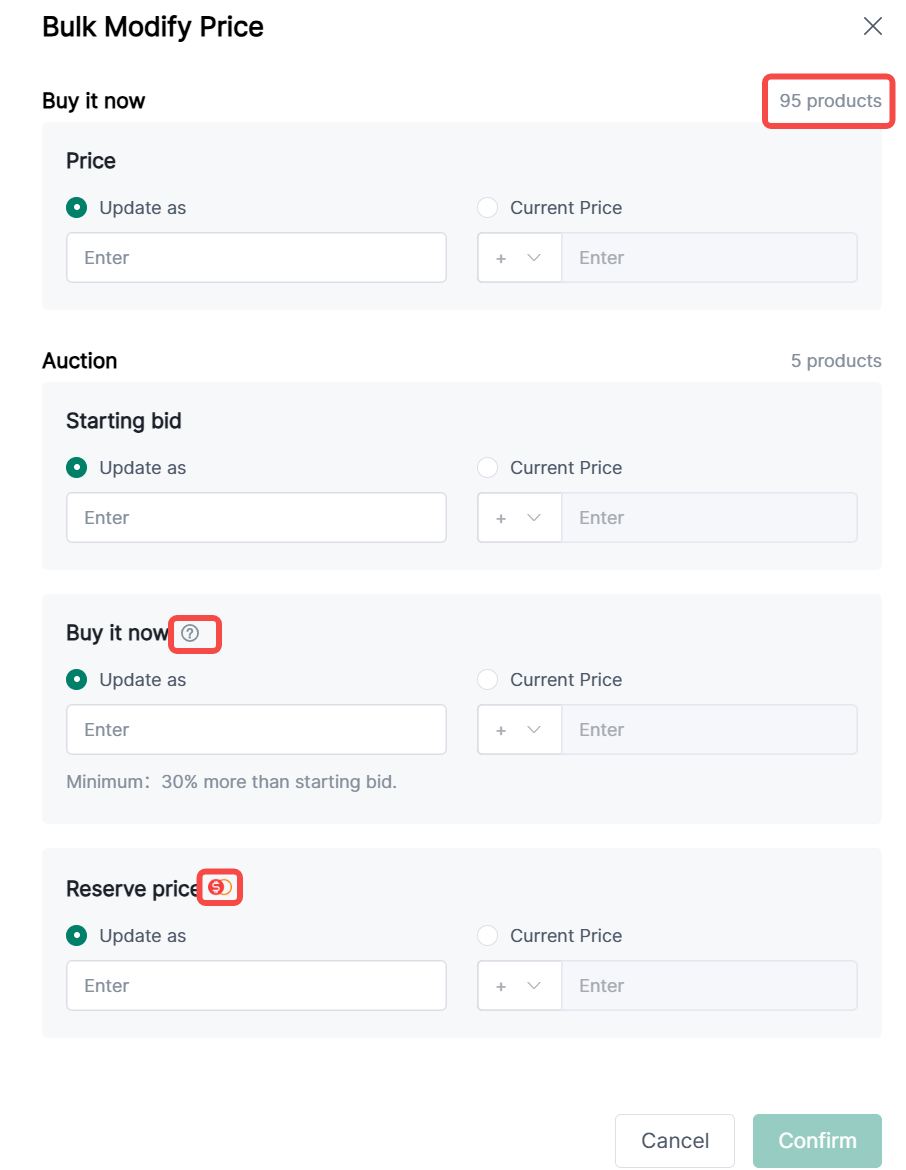Screen dimensions: 906x1170
Task: Expand operator dropdown in Reserve price section
Action: [x=519, y=986]
